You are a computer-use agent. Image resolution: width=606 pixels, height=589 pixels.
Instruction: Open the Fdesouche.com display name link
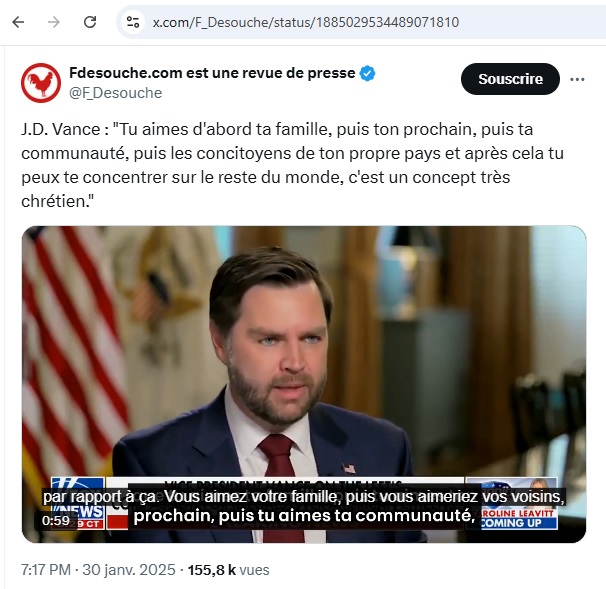(x=212, y=74)
